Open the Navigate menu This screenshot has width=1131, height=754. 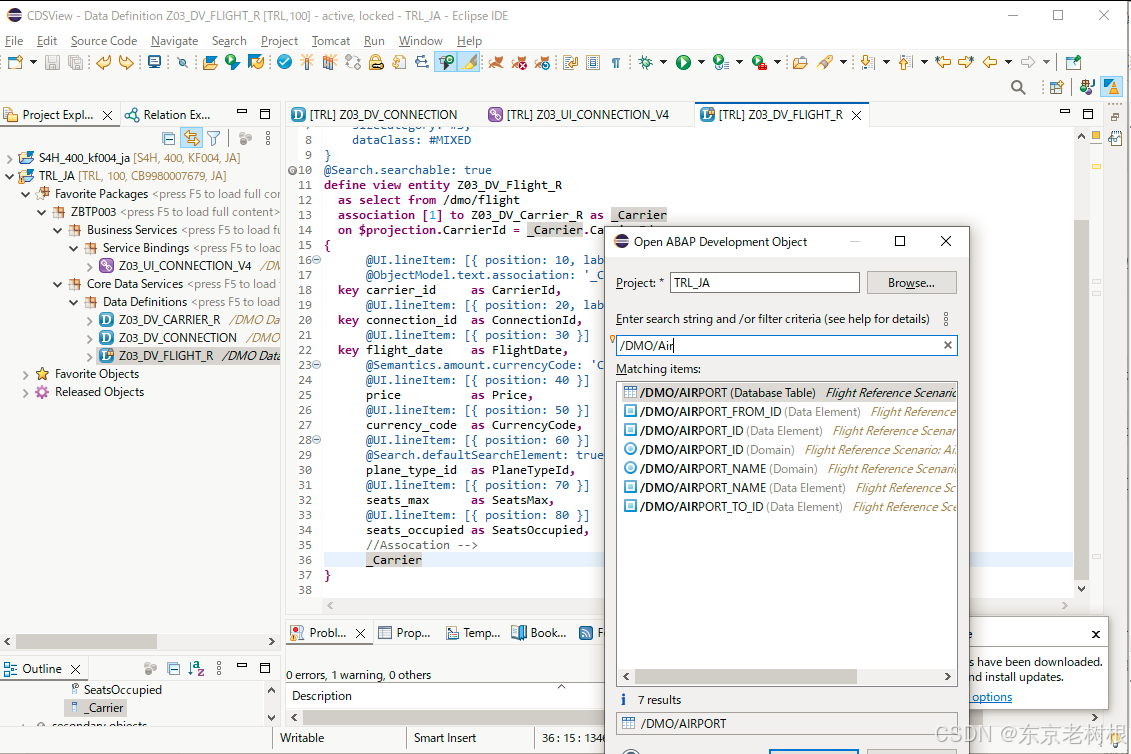click(175, 41)
